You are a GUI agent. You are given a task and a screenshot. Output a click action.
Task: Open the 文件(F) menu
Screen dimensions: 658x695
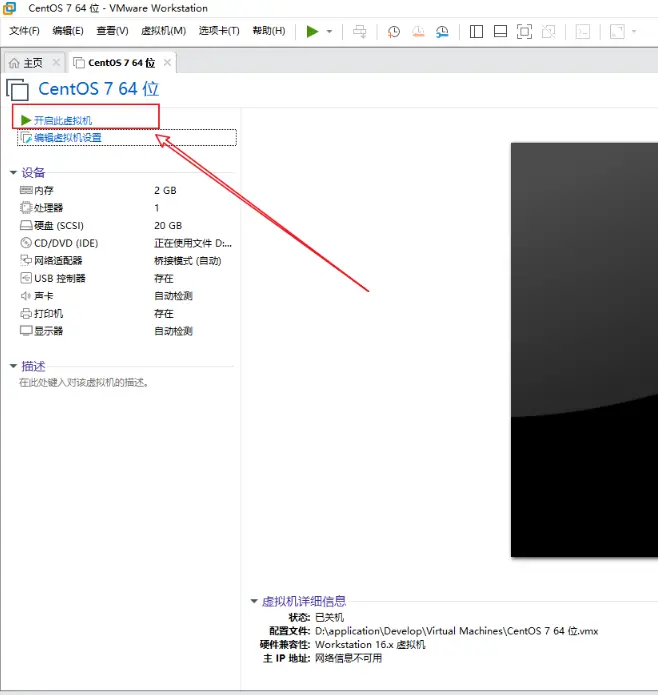point(24,31)
